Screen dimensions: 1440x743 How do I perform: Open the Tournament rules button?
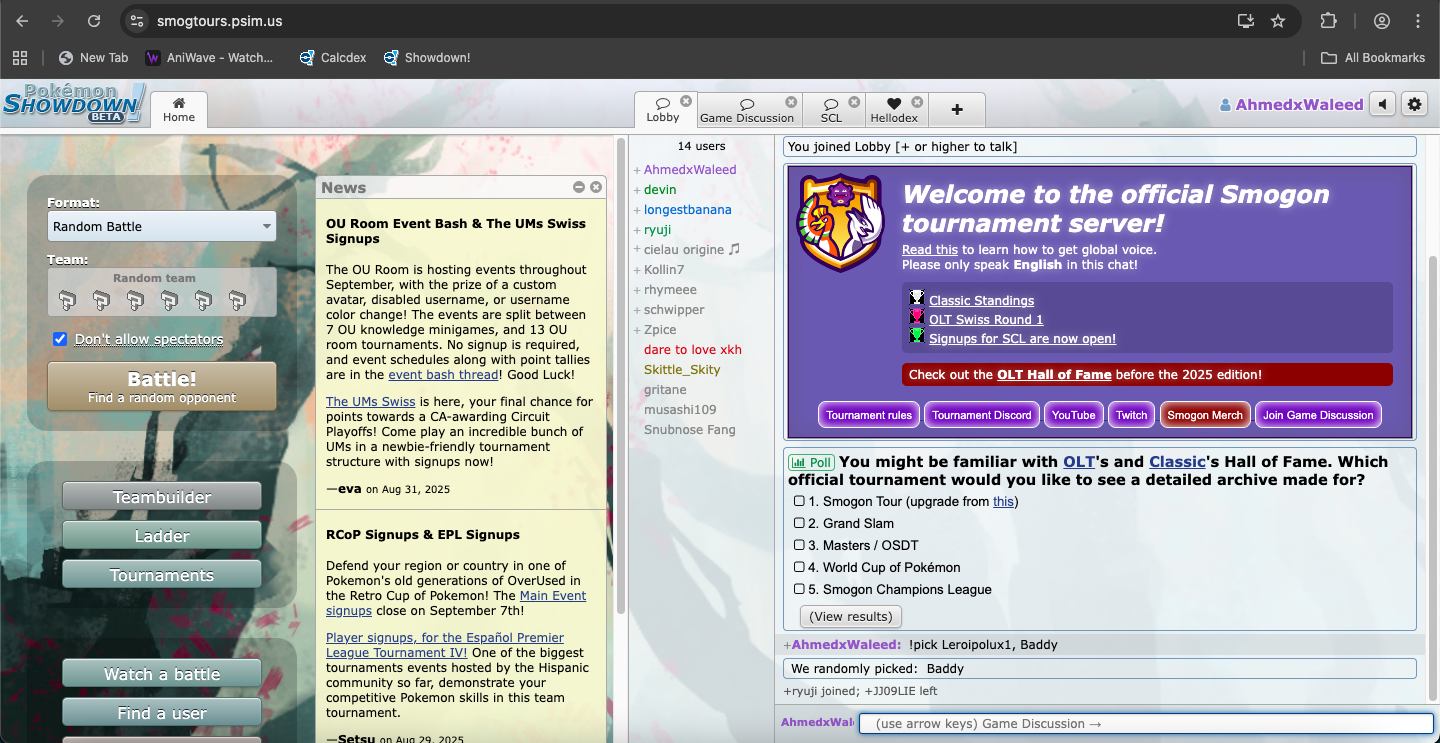(x=869, y=415)
